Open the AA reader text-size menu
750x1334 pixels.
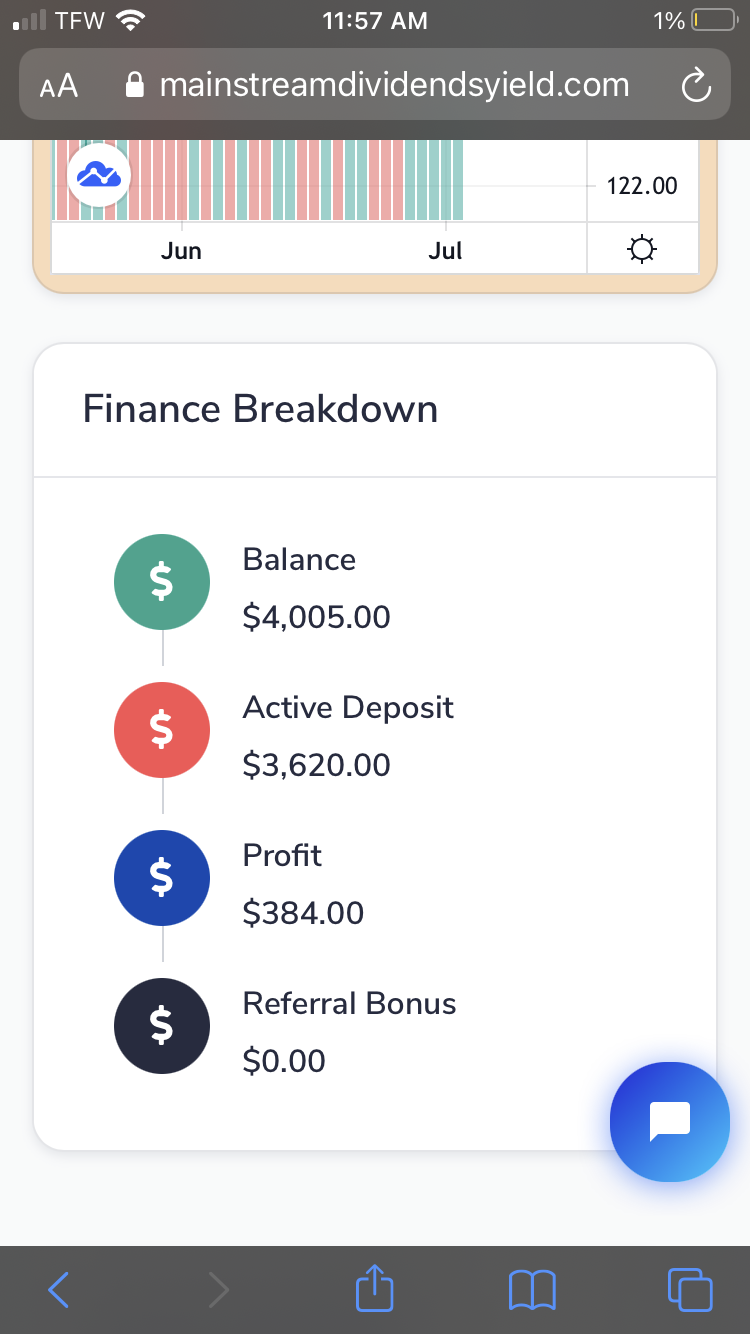point(59,86)
